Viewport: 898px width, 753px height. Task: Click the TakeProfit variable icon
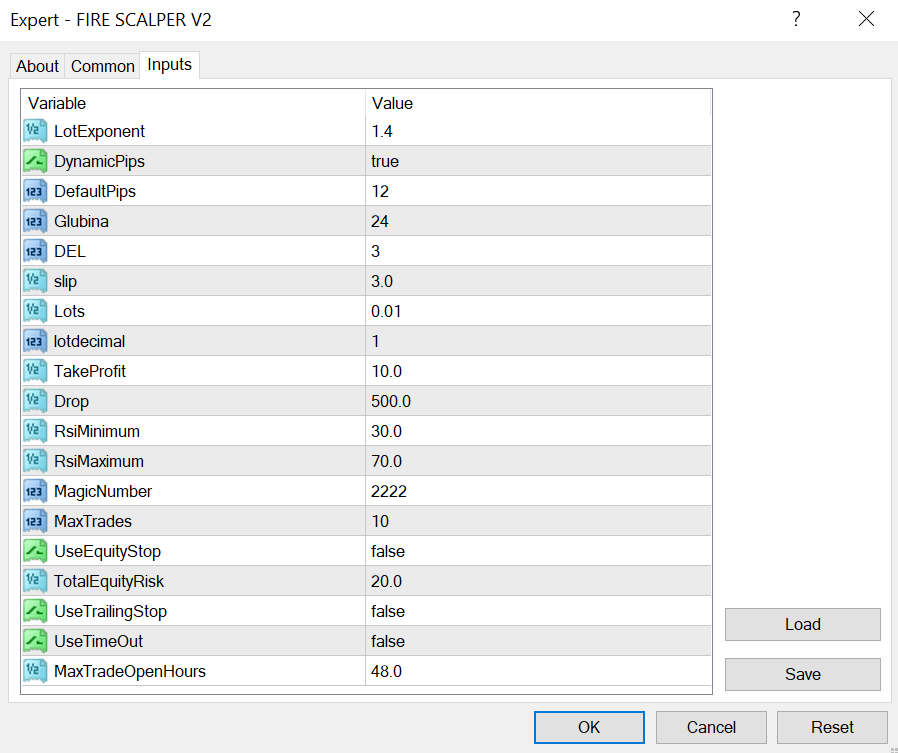(x=36, y=371)
